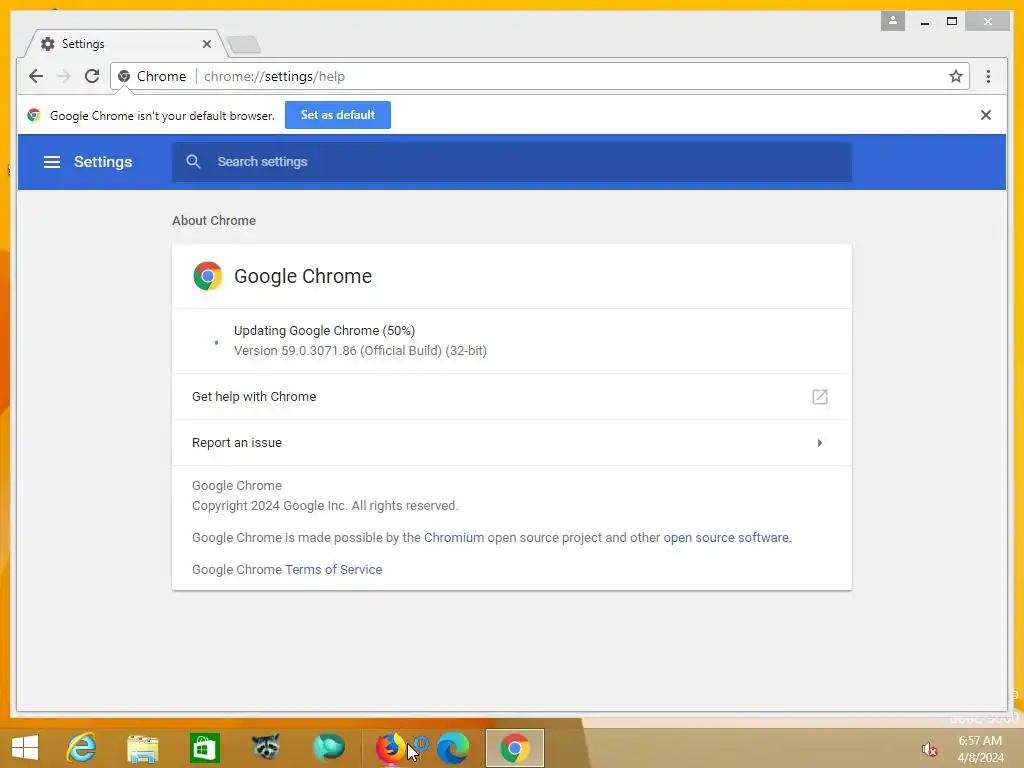
Task: Click the Chrome taskbar icon
Action: tap(515, 748)
